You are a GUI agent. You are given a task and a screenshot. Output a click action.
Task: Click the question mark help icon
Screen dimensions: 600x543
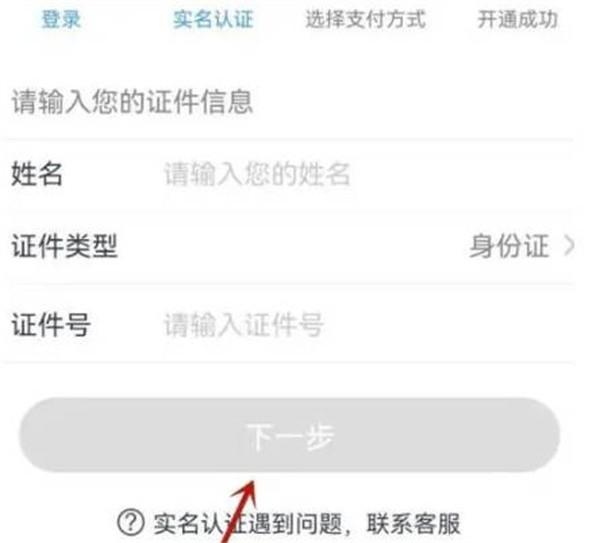130,523
